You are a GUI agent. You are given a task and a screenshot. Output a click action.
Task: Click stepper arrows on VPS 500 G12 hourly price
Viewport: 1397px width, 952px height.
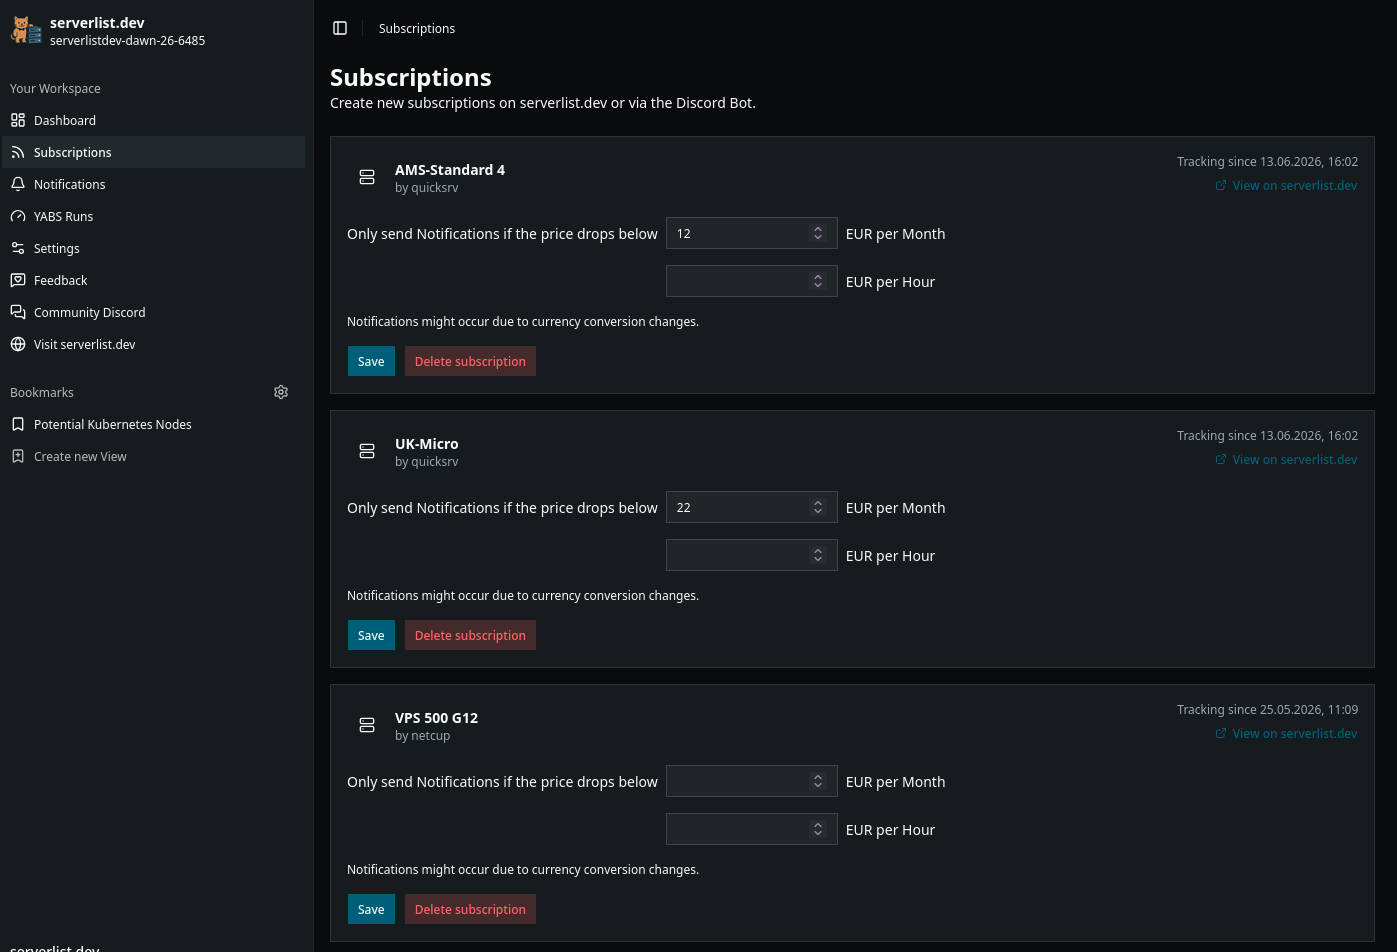(x=818, y=829)
